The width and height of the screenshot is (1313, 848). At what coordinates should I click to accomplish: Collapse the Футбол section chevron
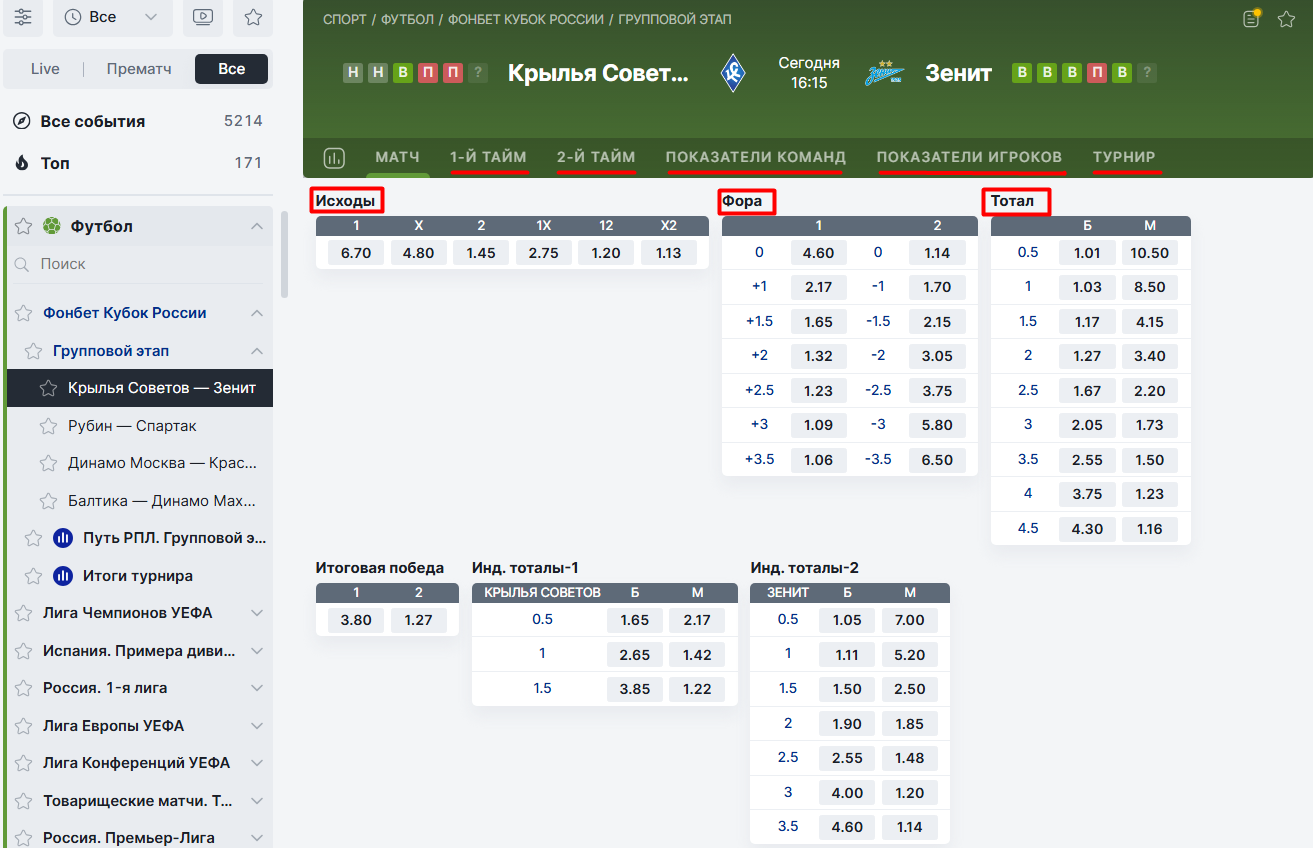coord(257,226)
